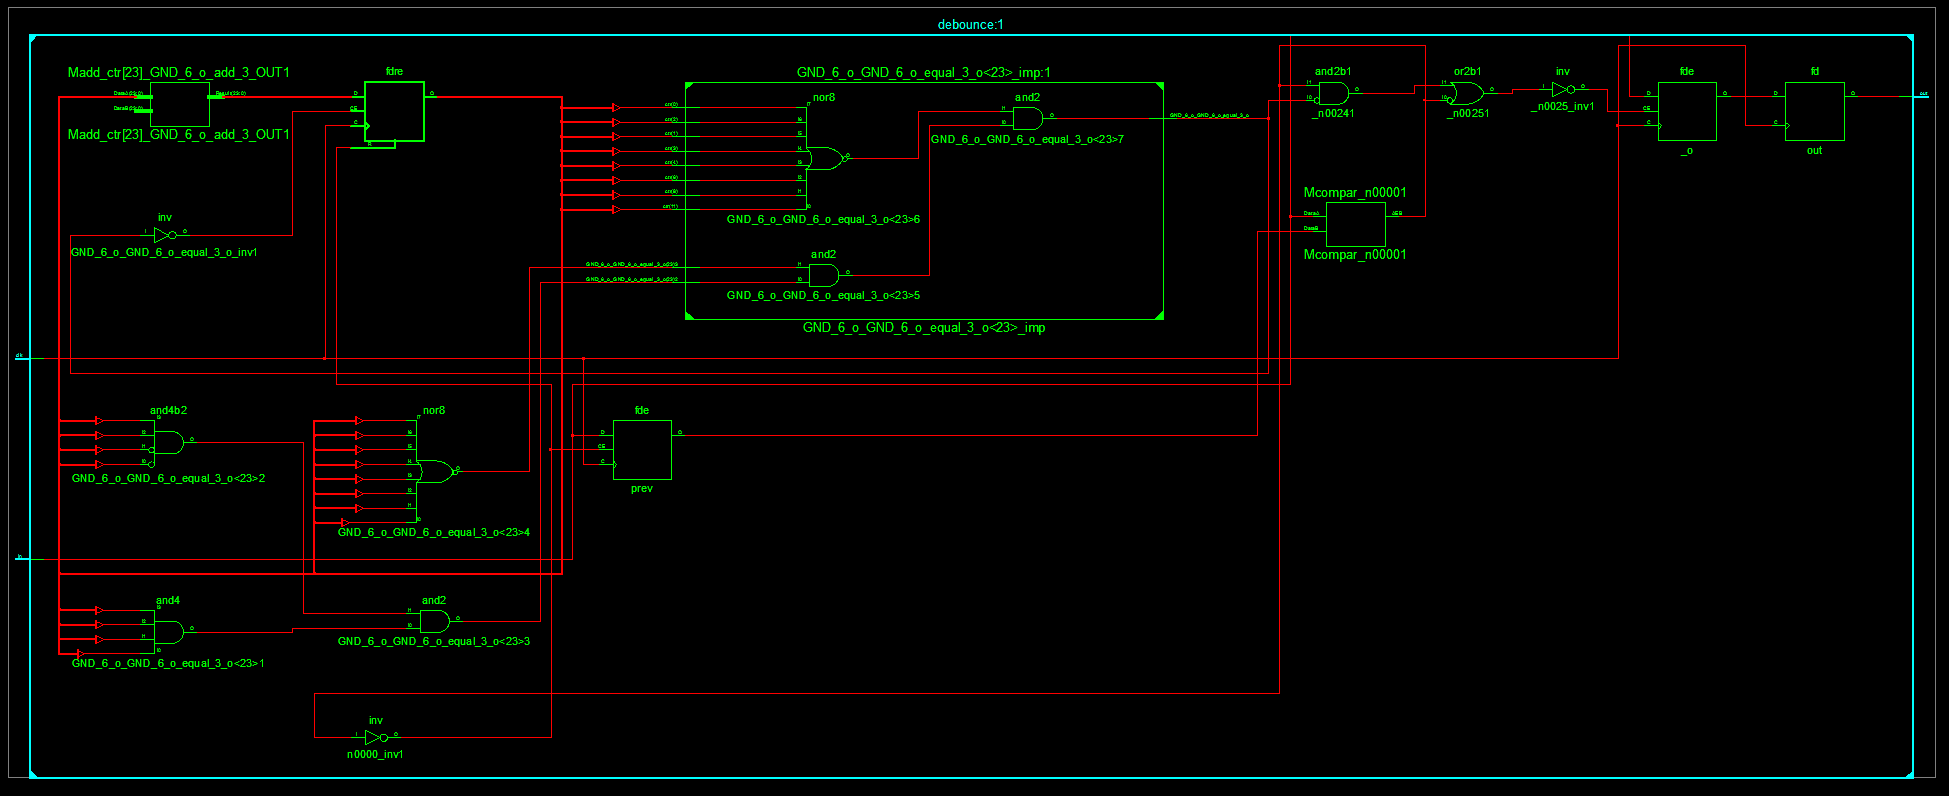
Task: Click the and2 gate labeled equal_3_o<23>7
Action: click(1027, 119)
